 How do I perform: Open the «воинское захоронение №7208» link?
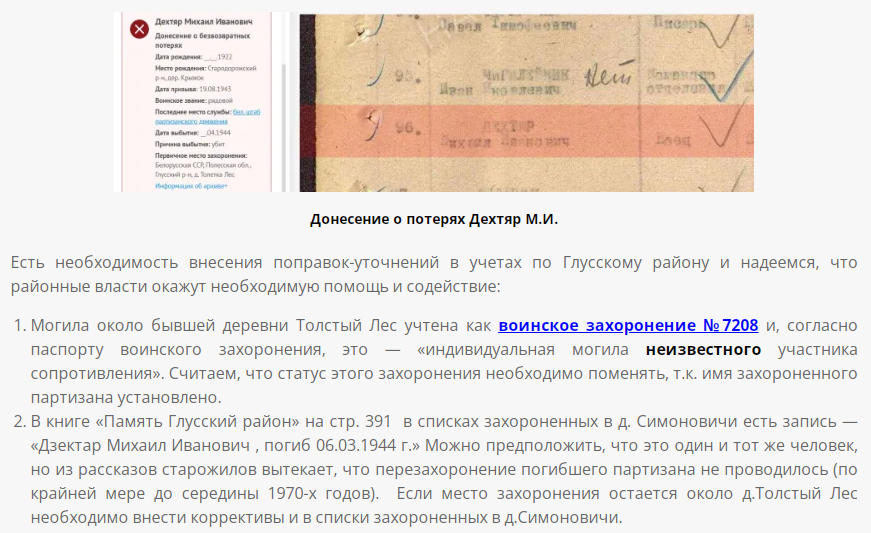point(628,325)
